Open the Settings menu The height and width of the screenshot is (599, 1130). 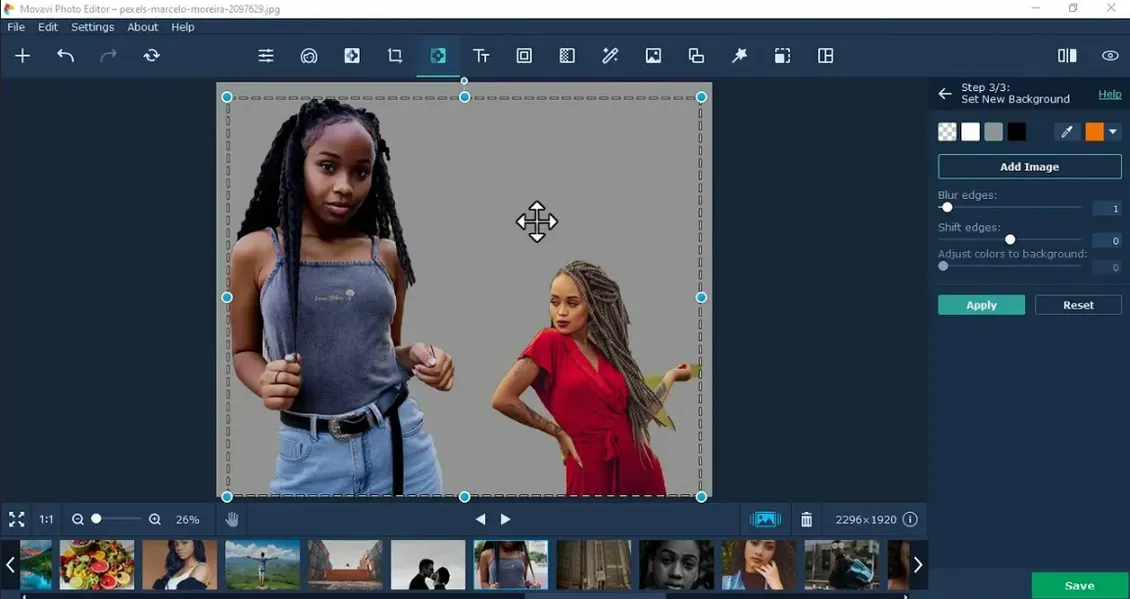(92, 27)
